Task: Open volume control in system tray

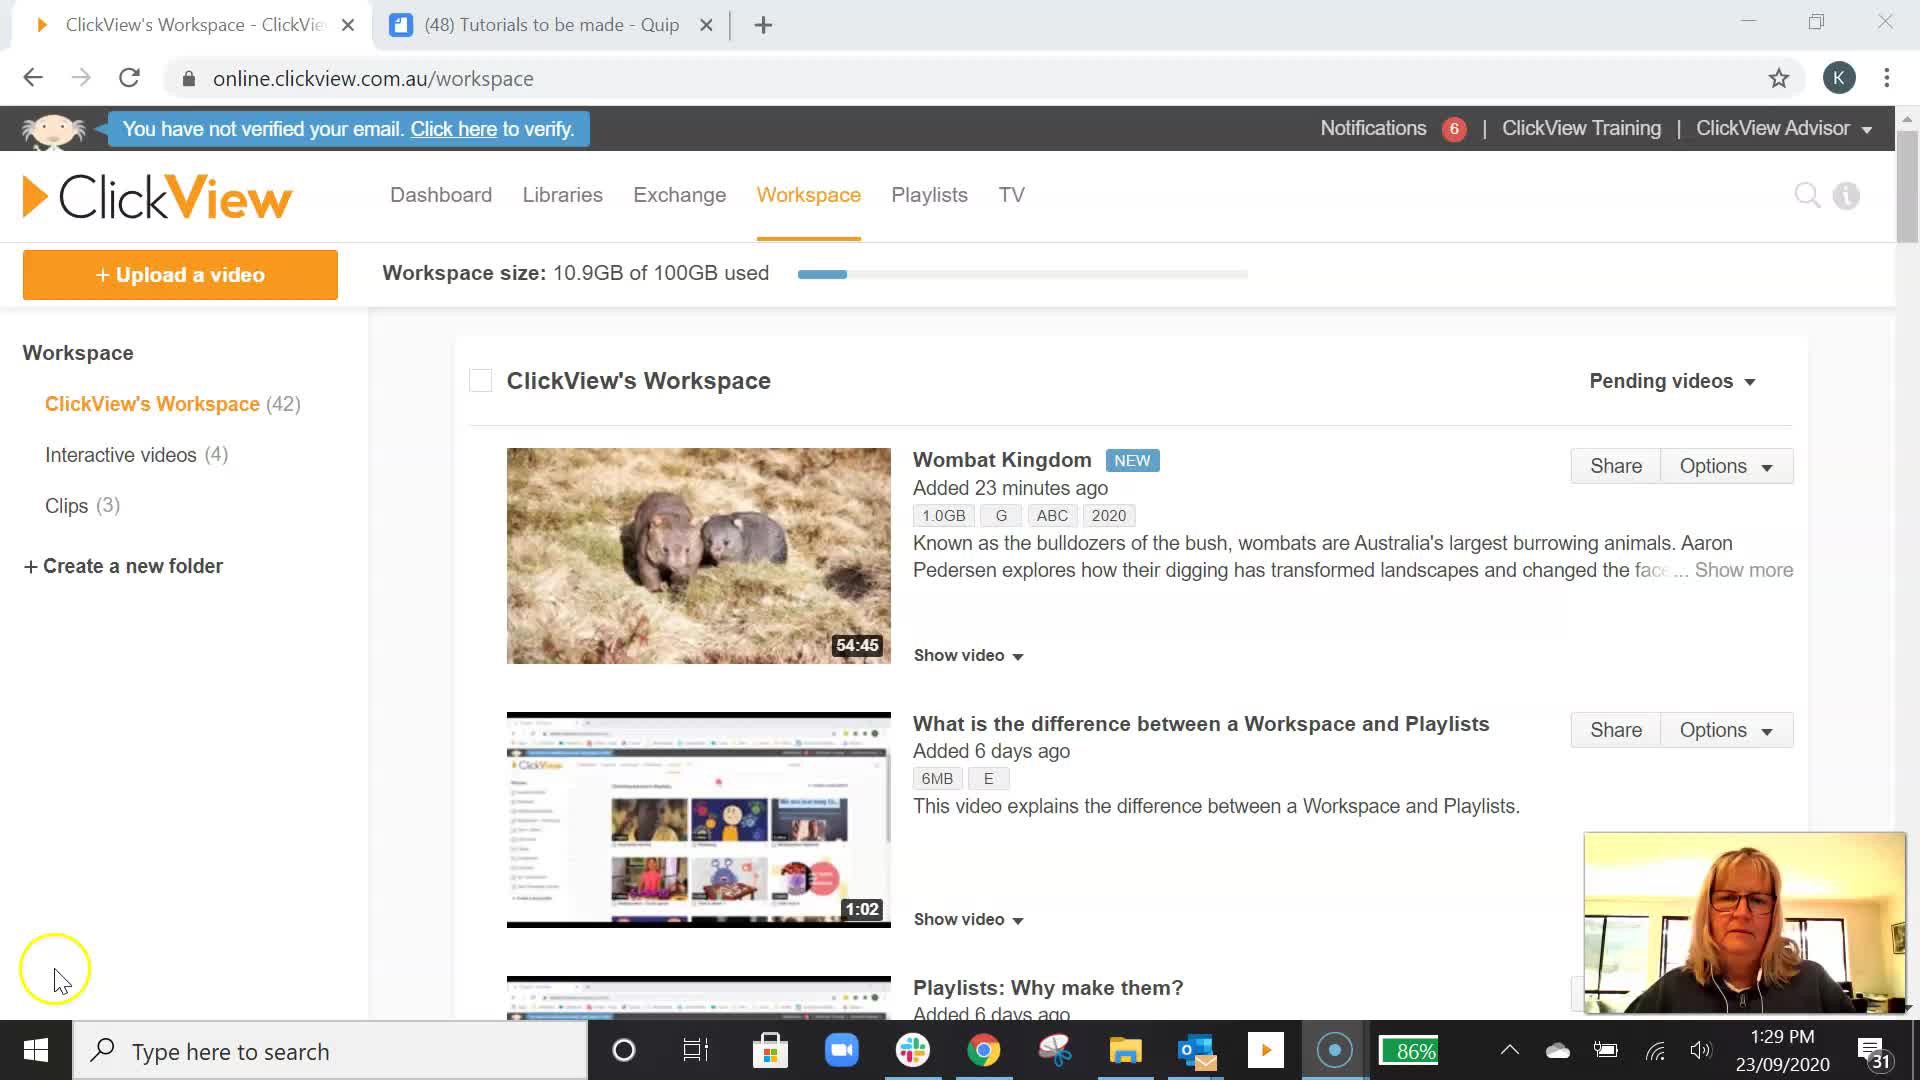Action: [x=1700, y=1051]
